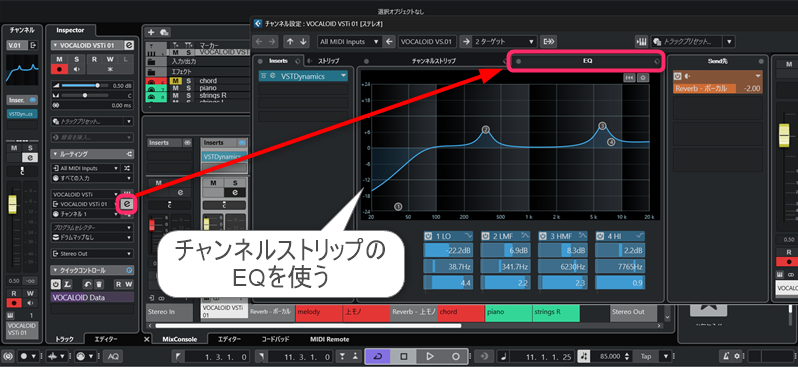Click the Tap tempo button
Image resolution: width=798 pixels, height=367 pixels.
point(646,356)
